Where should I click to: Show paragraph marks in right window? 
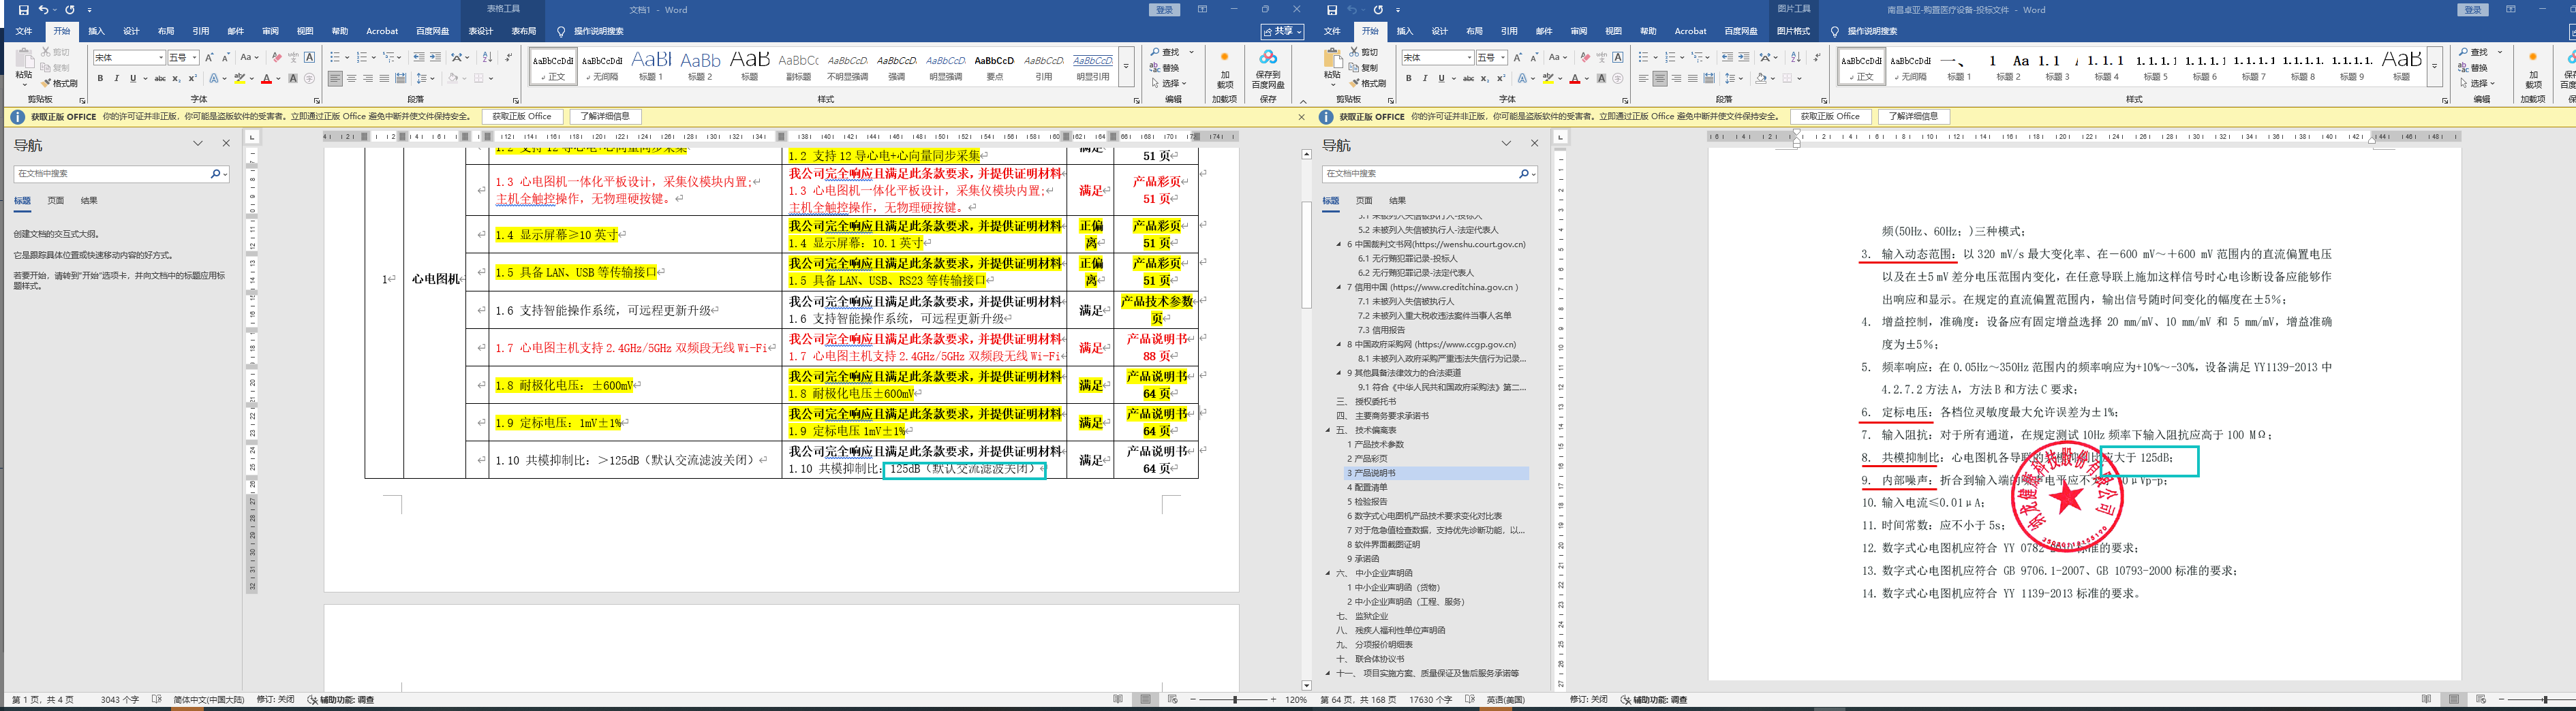point(1817,57)
